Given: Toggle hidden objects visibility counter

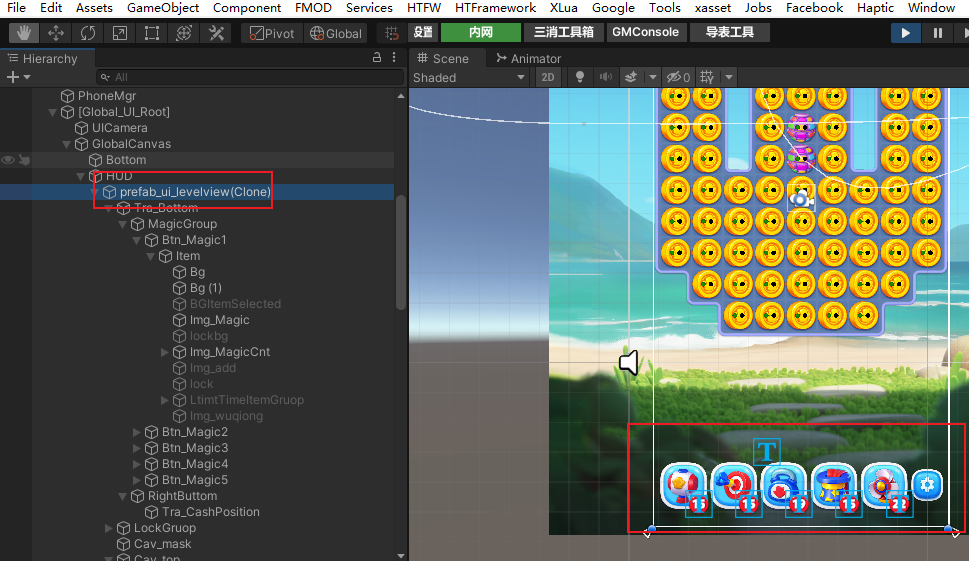Looking at the screenshot, I should 678,77.
